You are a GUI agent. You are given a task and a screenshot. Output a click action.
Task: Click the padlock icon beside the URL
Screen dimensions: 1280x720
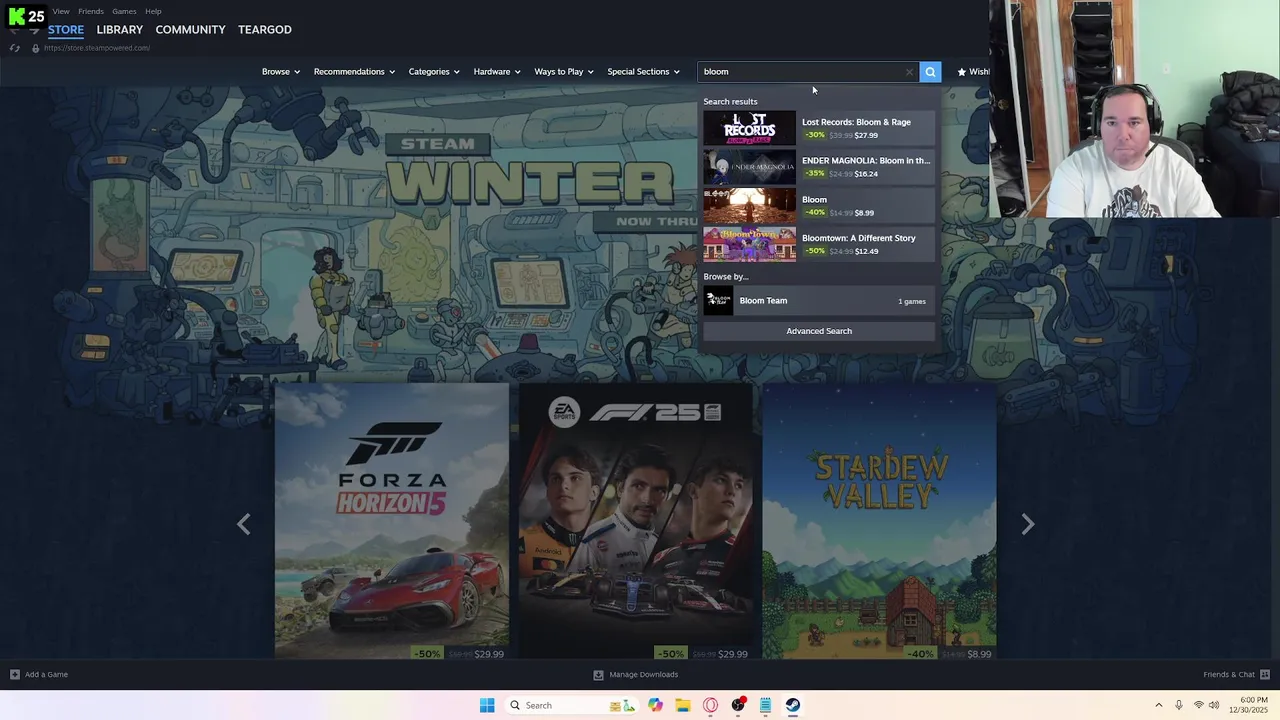pyautogui.click(x=35, y=48)
